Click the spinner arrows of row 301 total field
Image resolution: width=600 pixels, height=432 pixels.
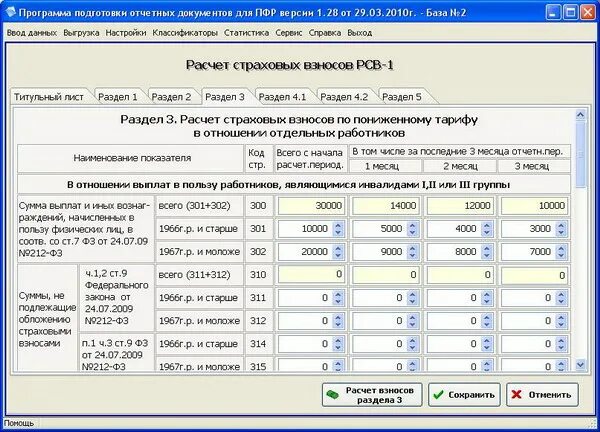point(338,229)
